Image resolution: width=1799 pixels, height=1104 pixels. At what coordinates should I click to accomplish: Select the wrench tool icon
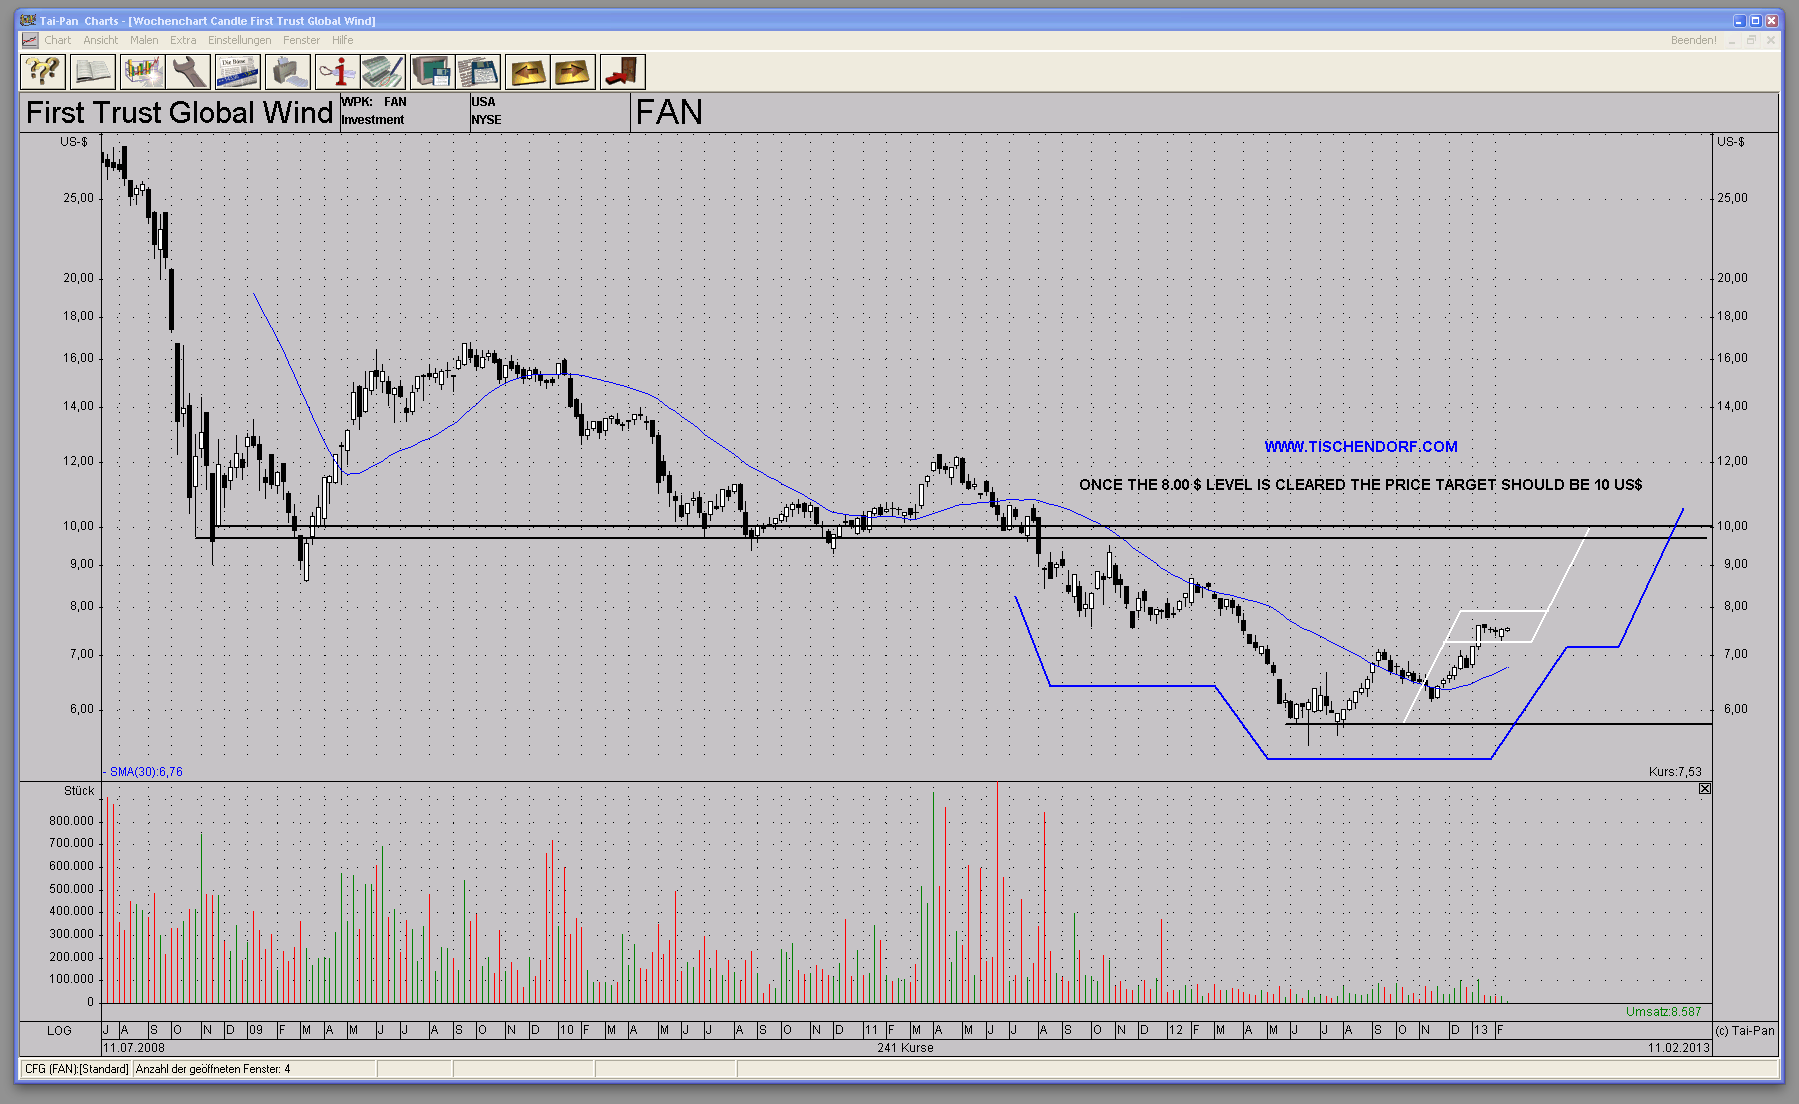pyautogui.click(x=188, y=72)
